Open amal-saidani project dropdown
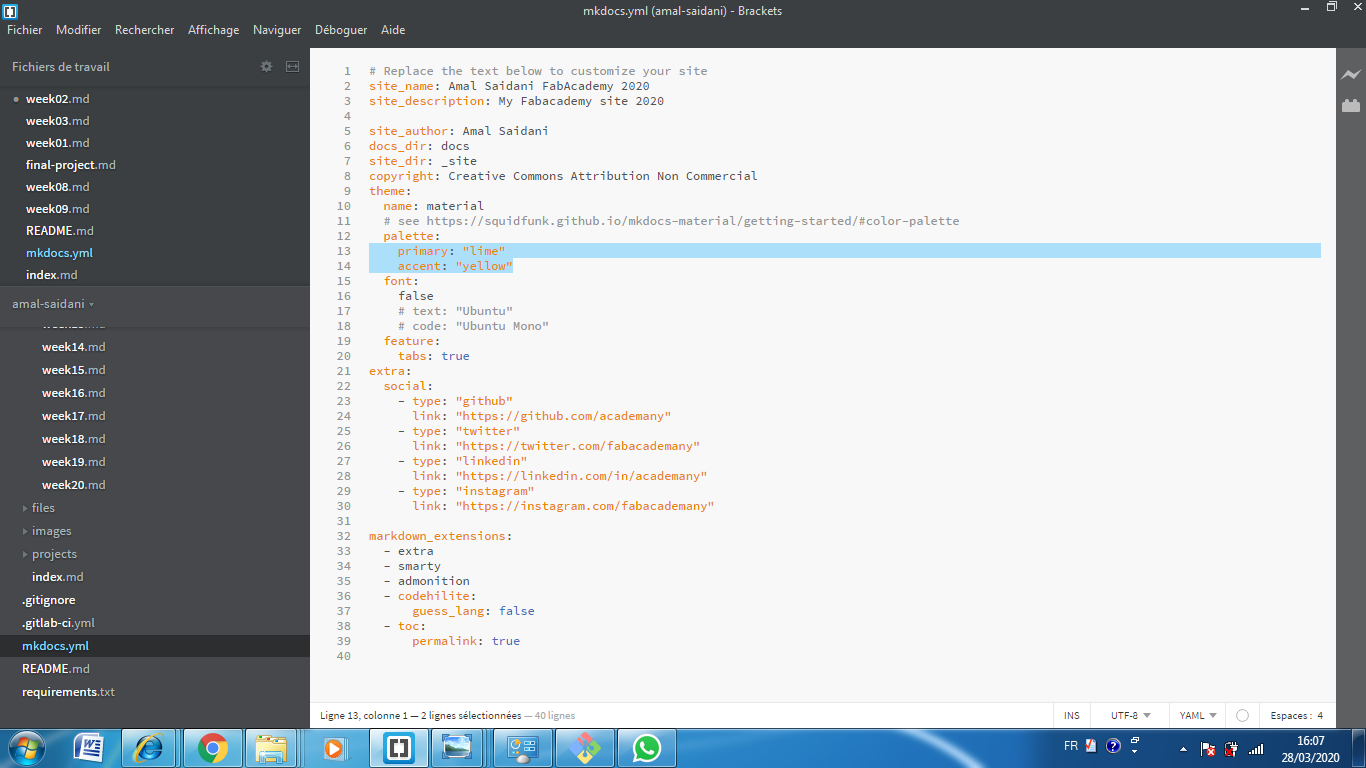The image size is (1366, 768). pos(53,303)
